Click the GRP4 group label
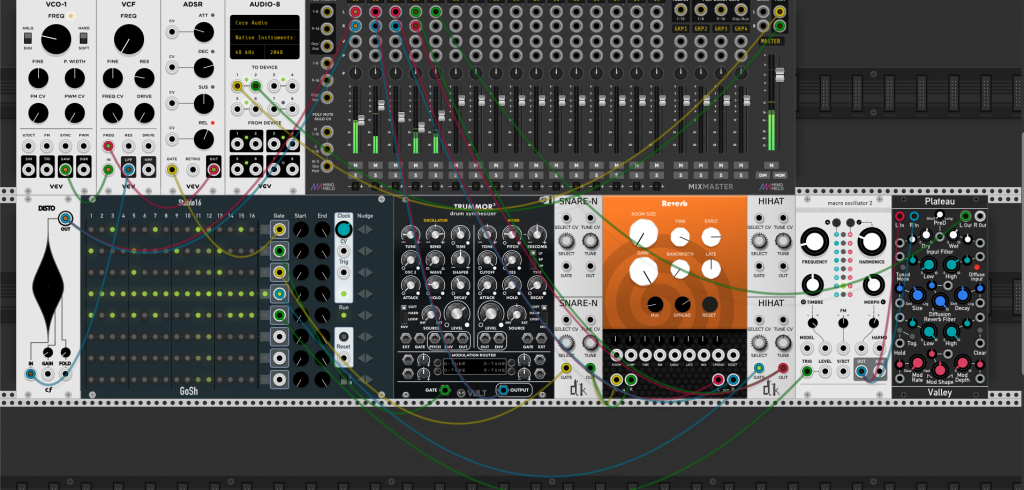The image size is (1024, 490). (x=741, y=29)
